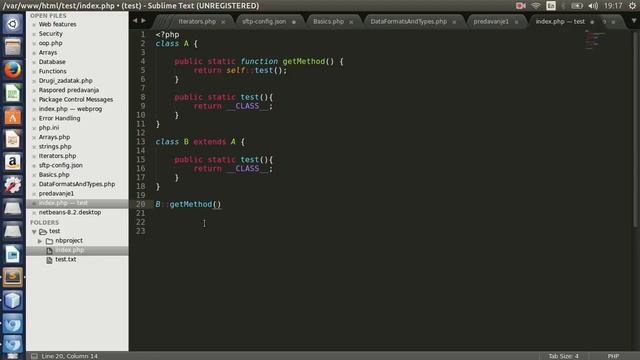Screen dimensions: 640x360
Task: Select netbeans-8.2.desktop in Open Files
Action: 70,212
